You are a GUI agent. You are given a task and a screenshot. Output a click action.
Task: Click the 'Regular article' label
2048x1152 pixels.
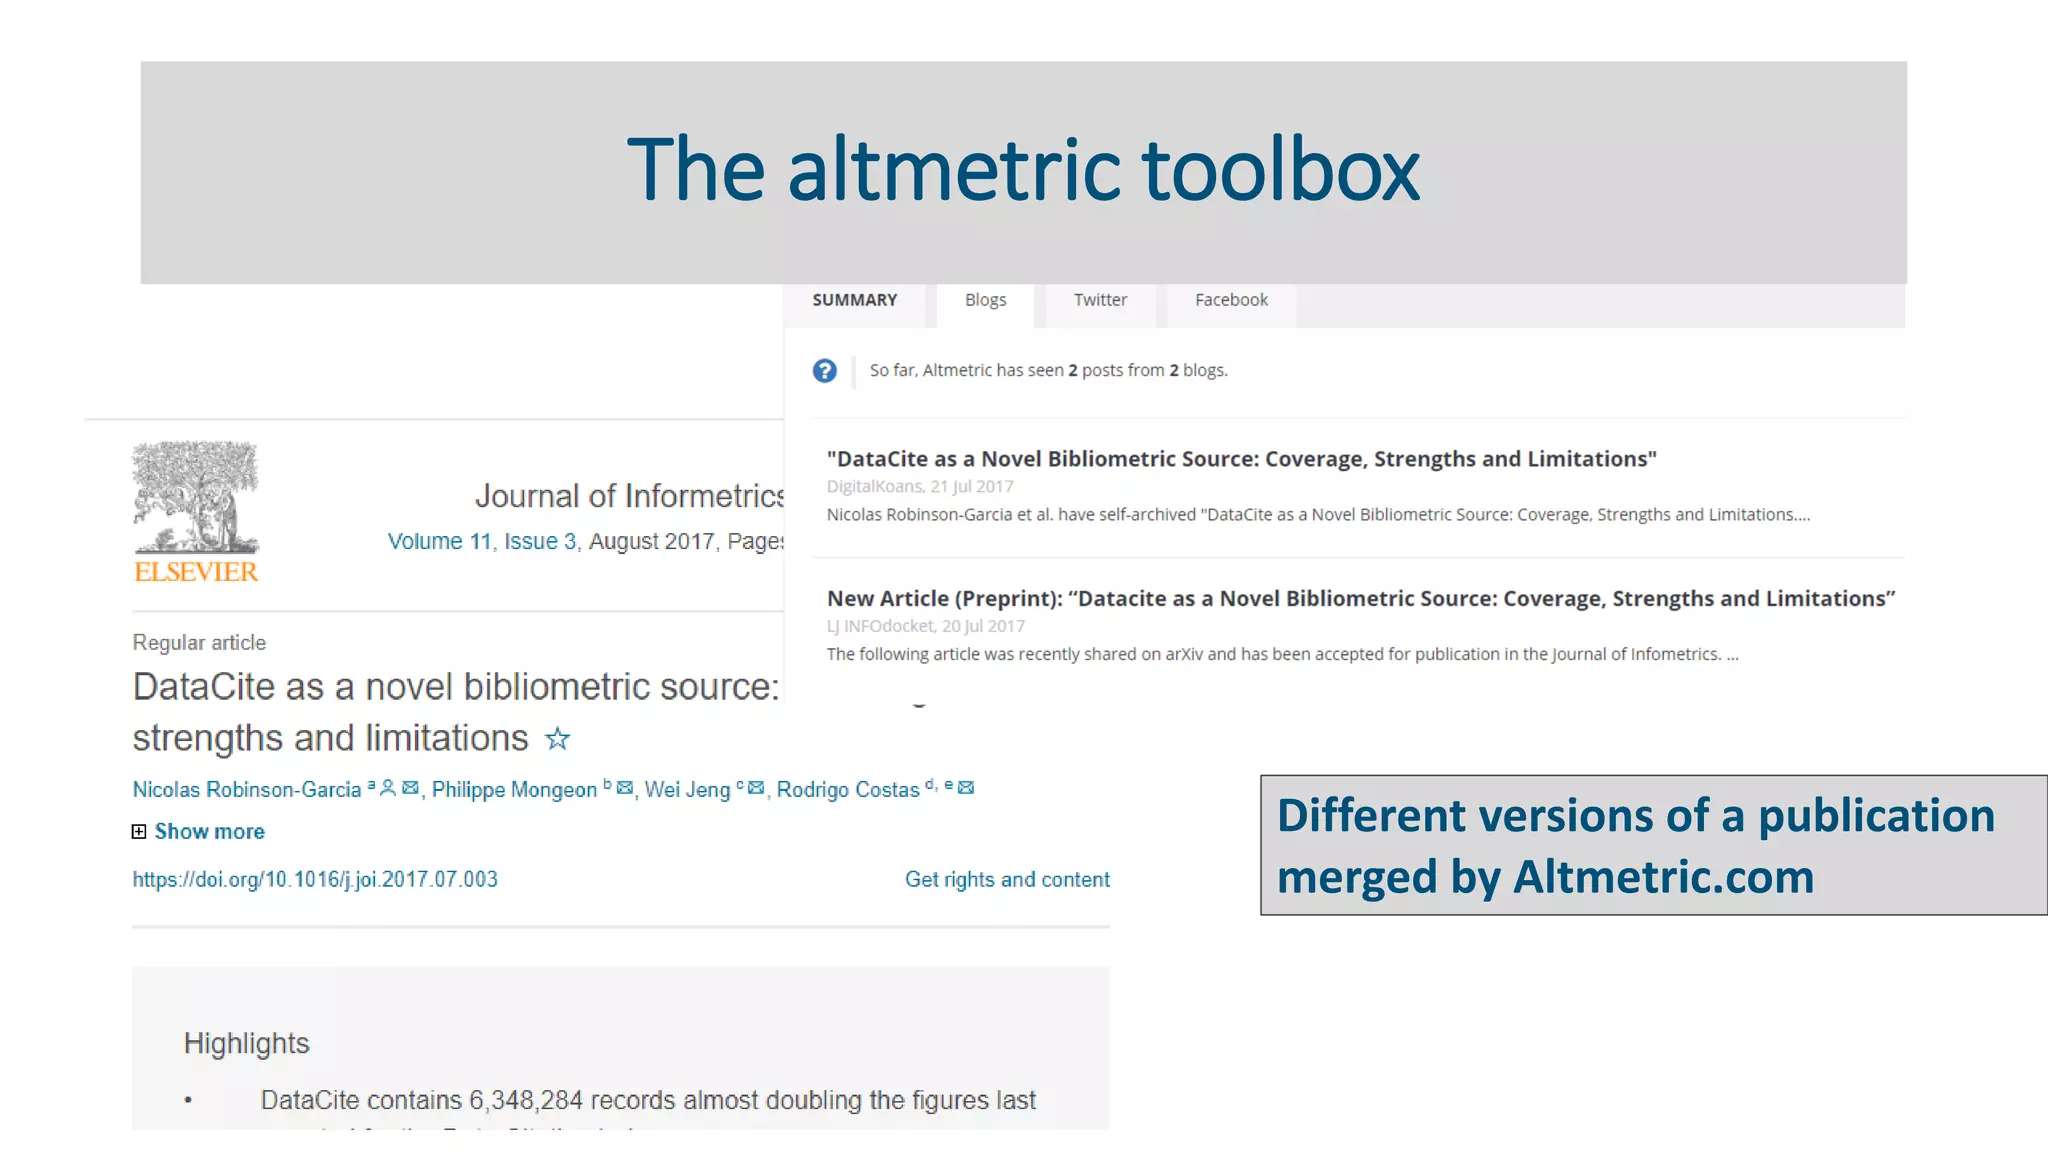click(x=199, y=643)
